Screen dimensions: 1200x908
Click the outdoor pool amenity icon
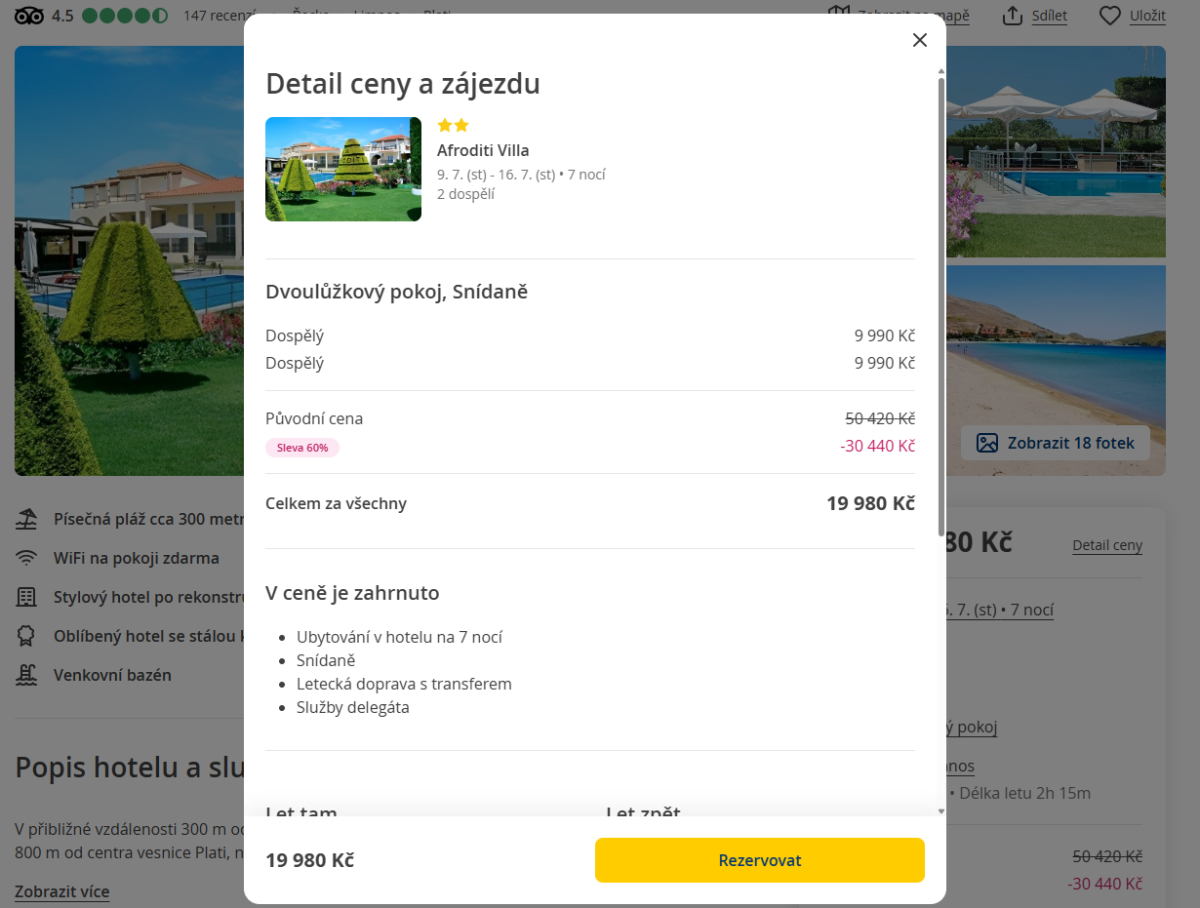(x=27, y=675)
